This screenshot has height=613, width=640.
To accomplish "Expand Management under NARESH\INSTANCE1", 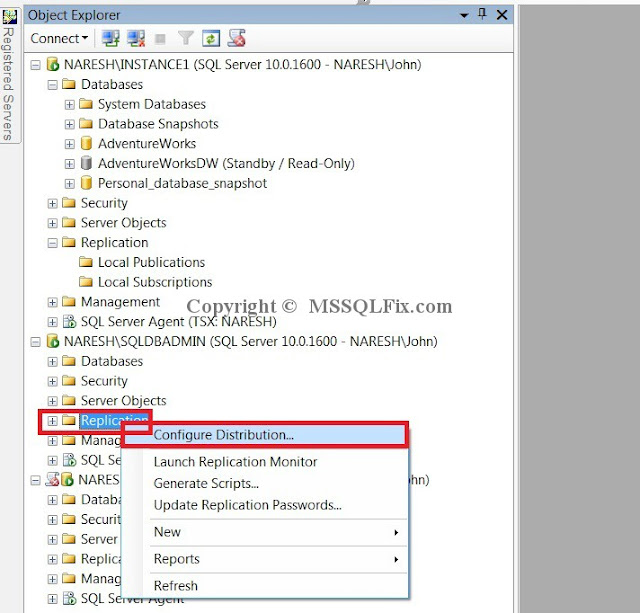I will coord(52,302).
